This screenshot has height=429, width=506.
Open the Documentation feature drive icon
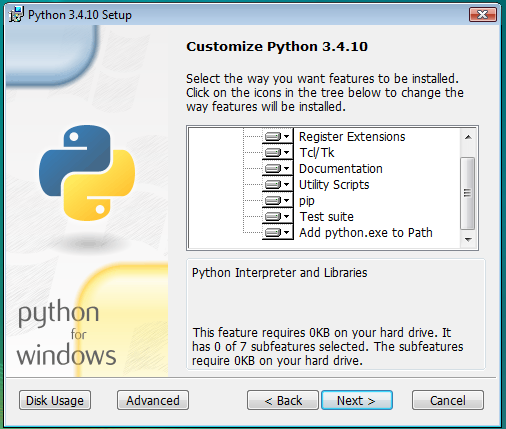pos(277,168)
